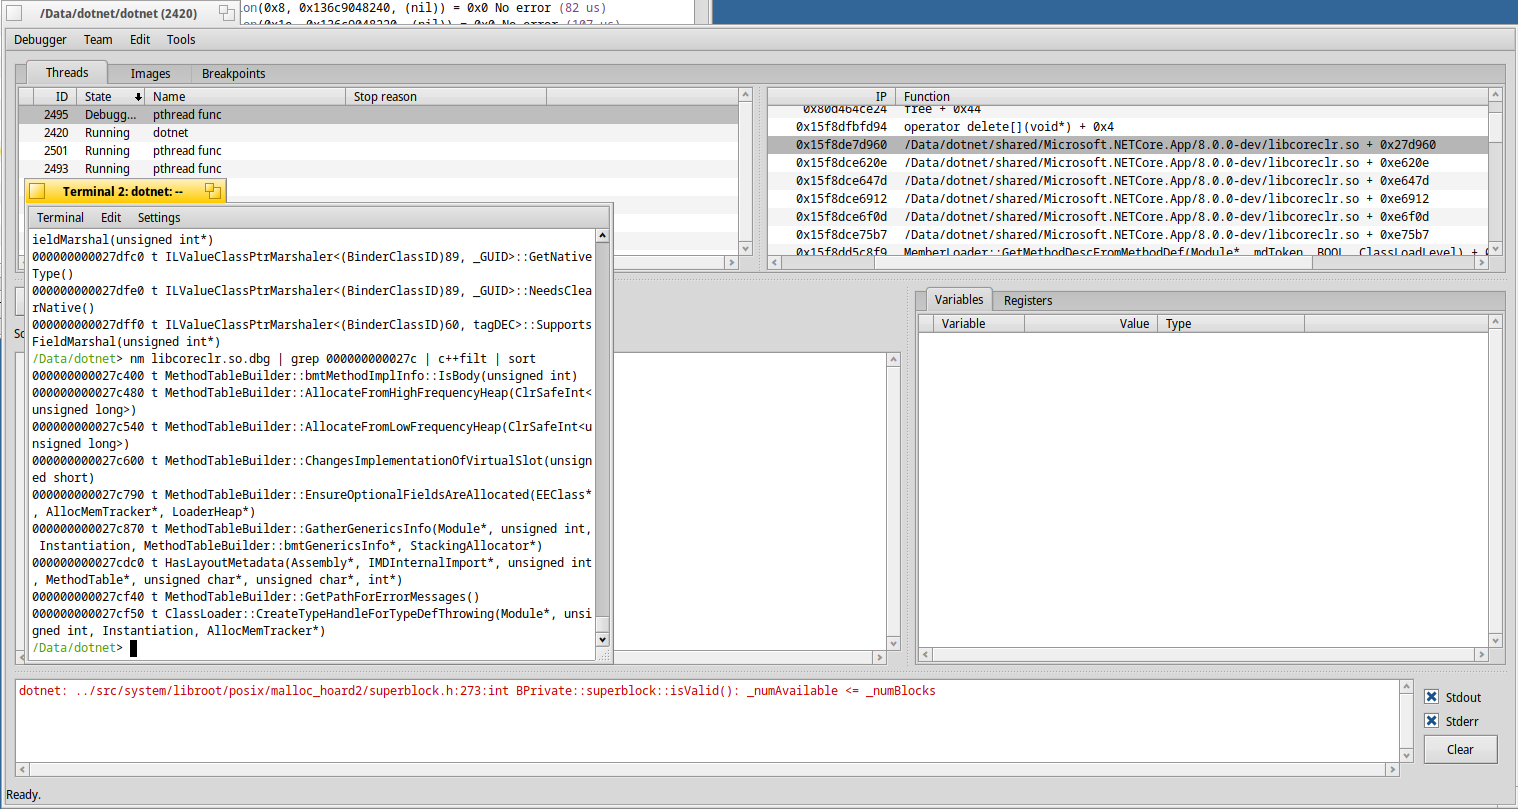Viewport: 1518px width, 809px height.
Task: Click the down scroll arrow of the Variables panel
Action: pyautogui.click(x=1496, y=640)
